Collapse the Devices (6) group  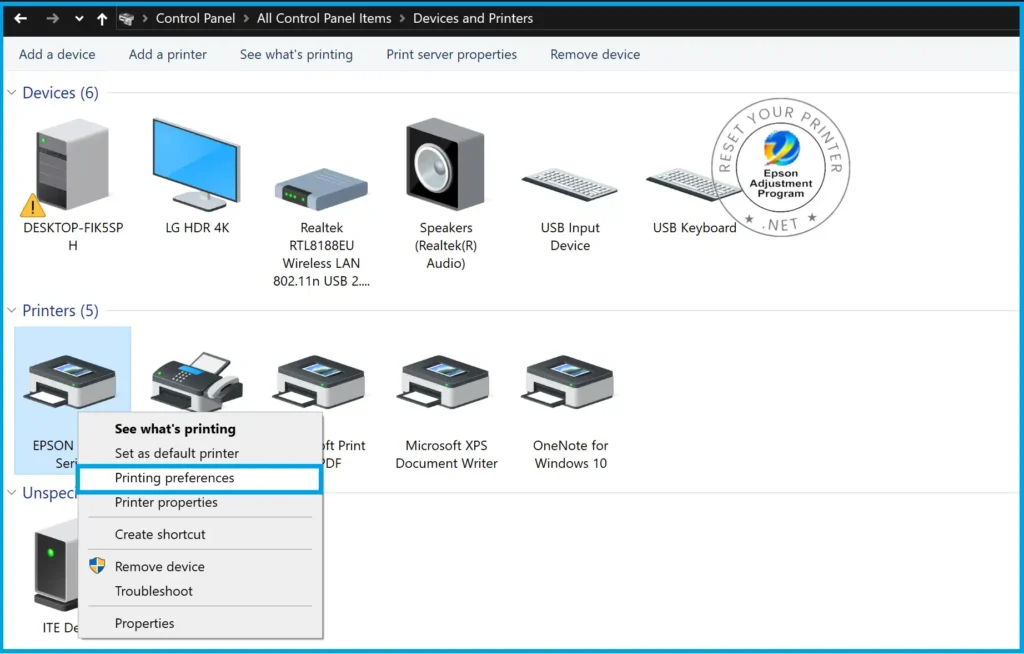point(12,93)
